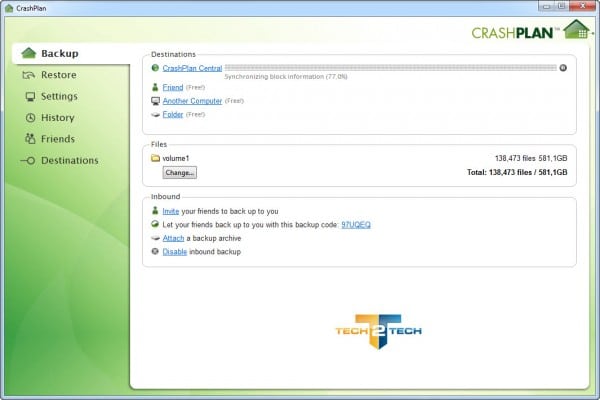
Task: Click Attach a backup archive link
Action: [174, 238]
